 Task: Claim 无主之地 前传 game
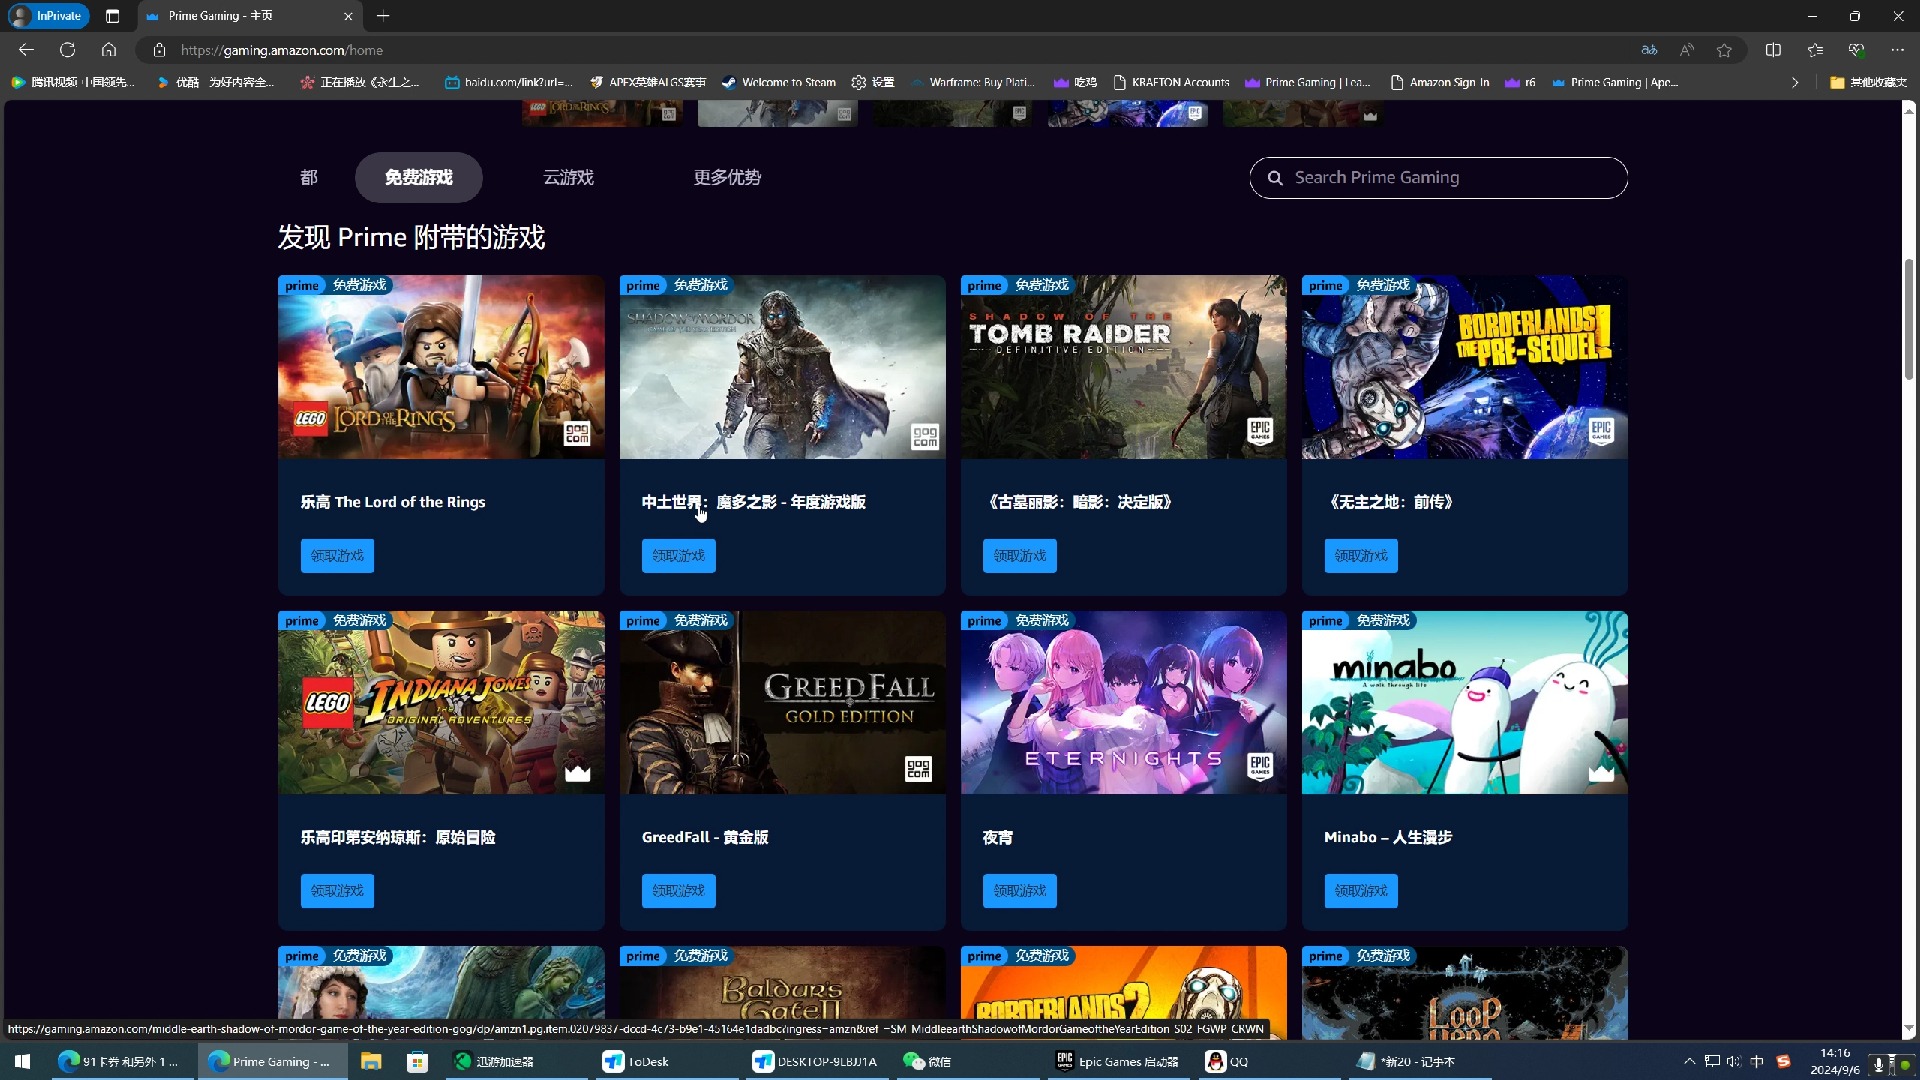[1361, 556]
